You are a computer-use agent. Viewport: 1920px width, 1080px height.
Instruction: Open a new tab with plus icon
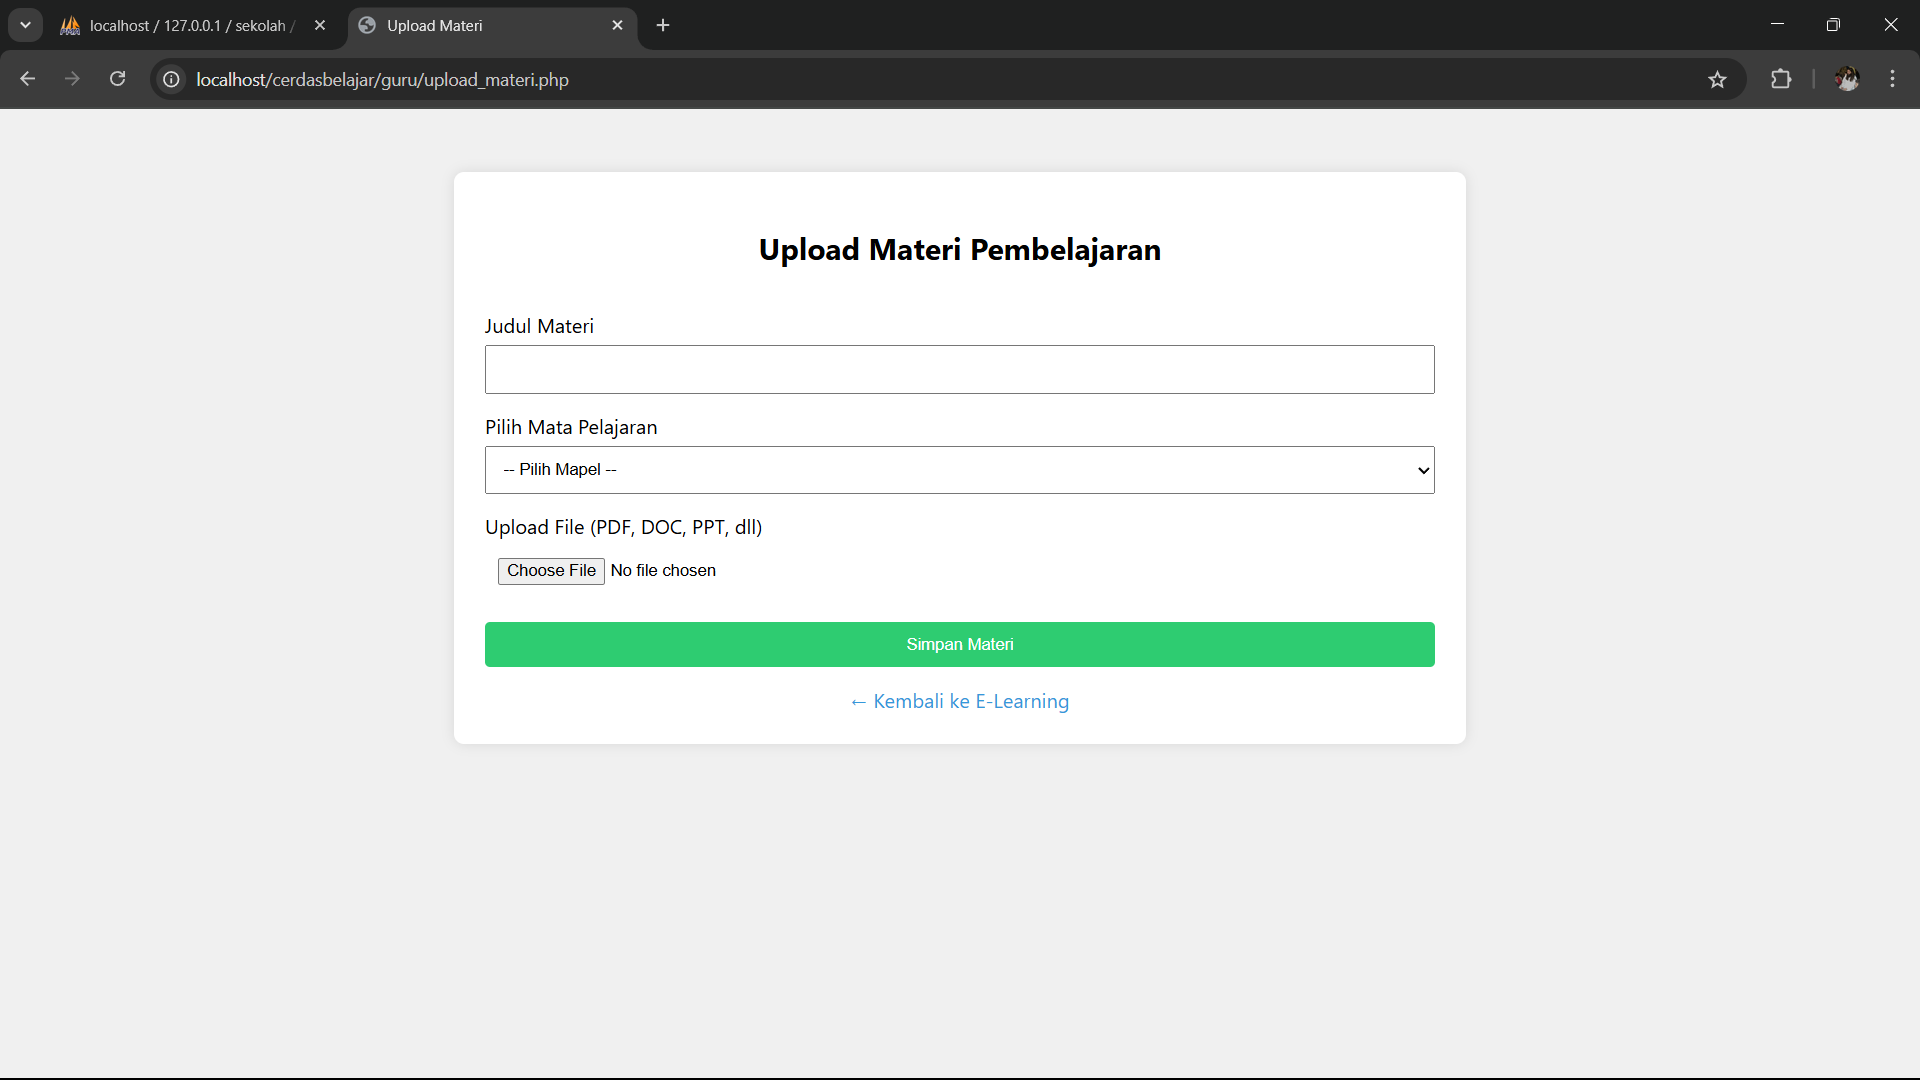(663, 25)
